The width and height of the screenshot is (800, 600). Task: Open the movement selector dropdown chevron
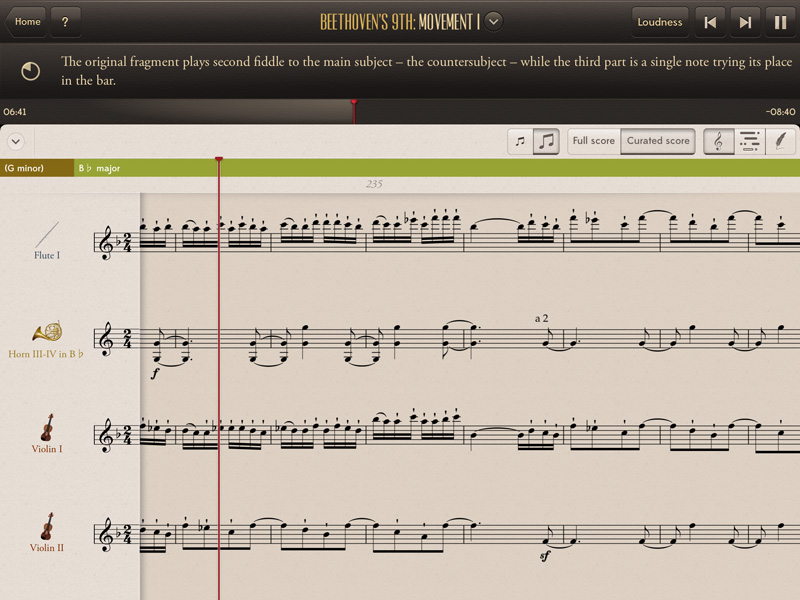[x=493, y=22]
